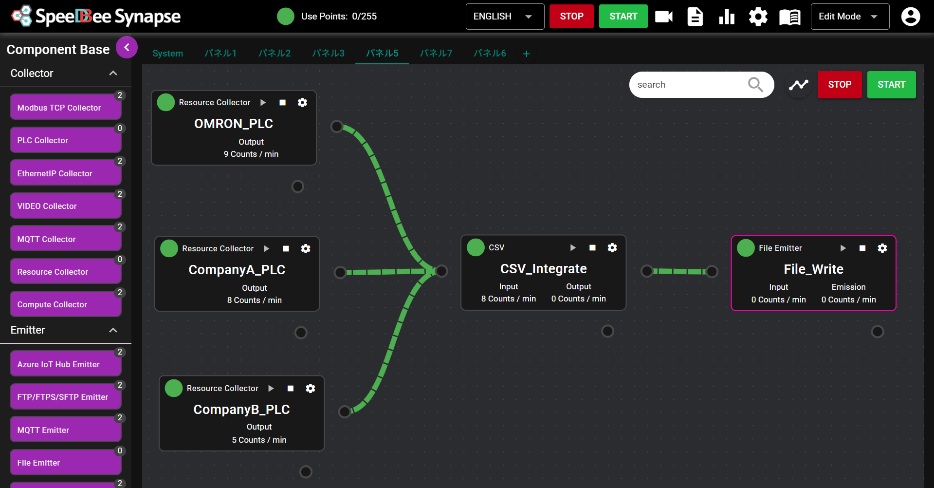The width and height of the screenshot is (934, 488).
Task: Open the document file icon in header
Action: pos(695,17)
